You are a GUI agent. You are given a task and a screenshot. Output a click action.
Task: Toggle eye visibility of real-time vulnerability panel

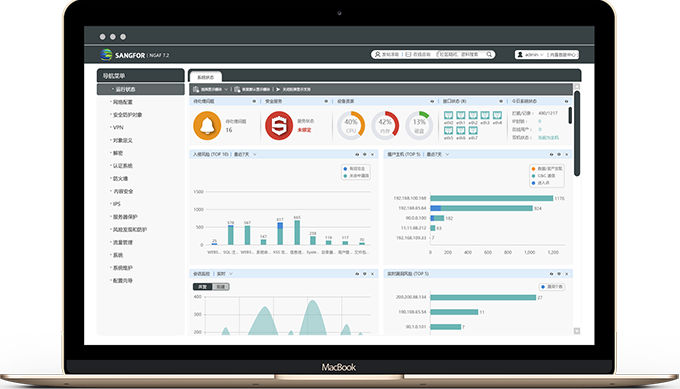(551, 274)
